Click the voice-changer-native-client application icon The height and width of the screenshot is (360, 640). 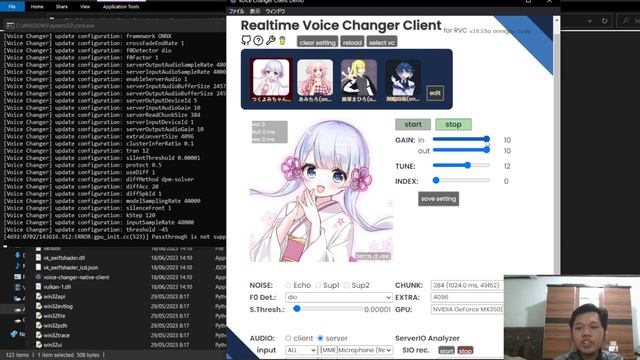[38, 277]
